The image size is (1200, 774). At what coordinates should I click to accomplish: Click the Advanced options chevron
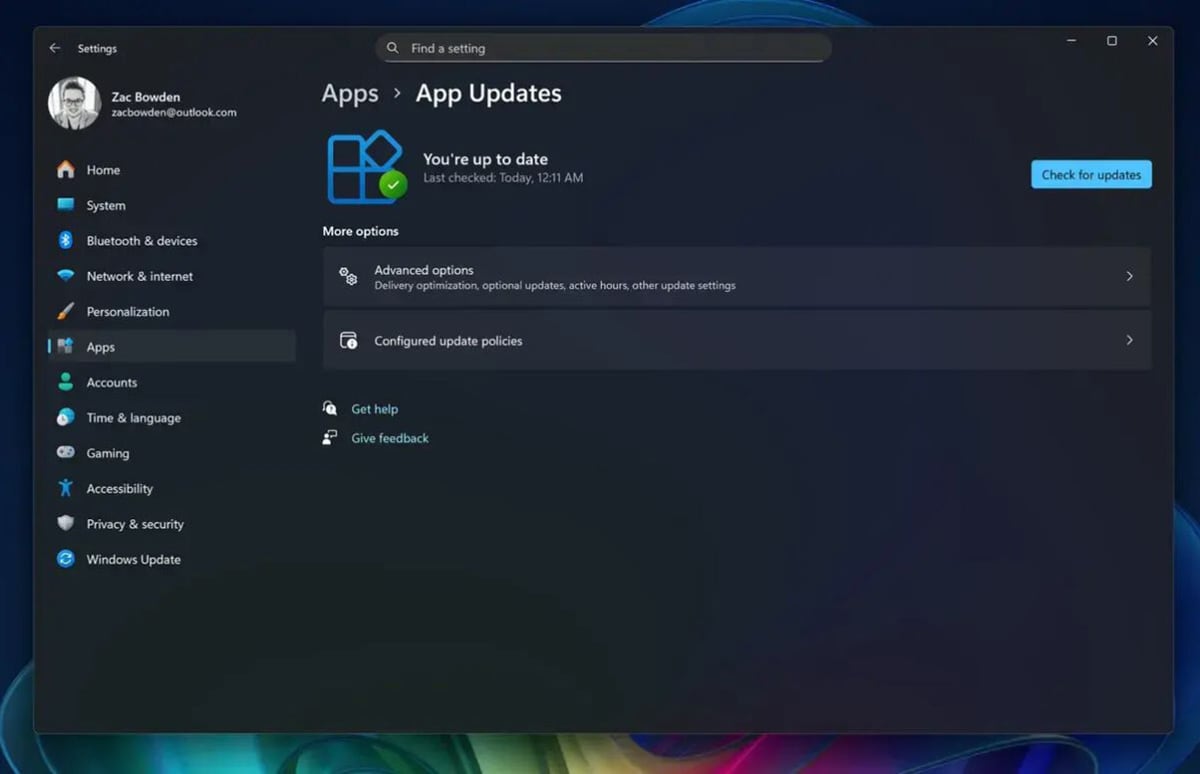(x=1129, y=276)
